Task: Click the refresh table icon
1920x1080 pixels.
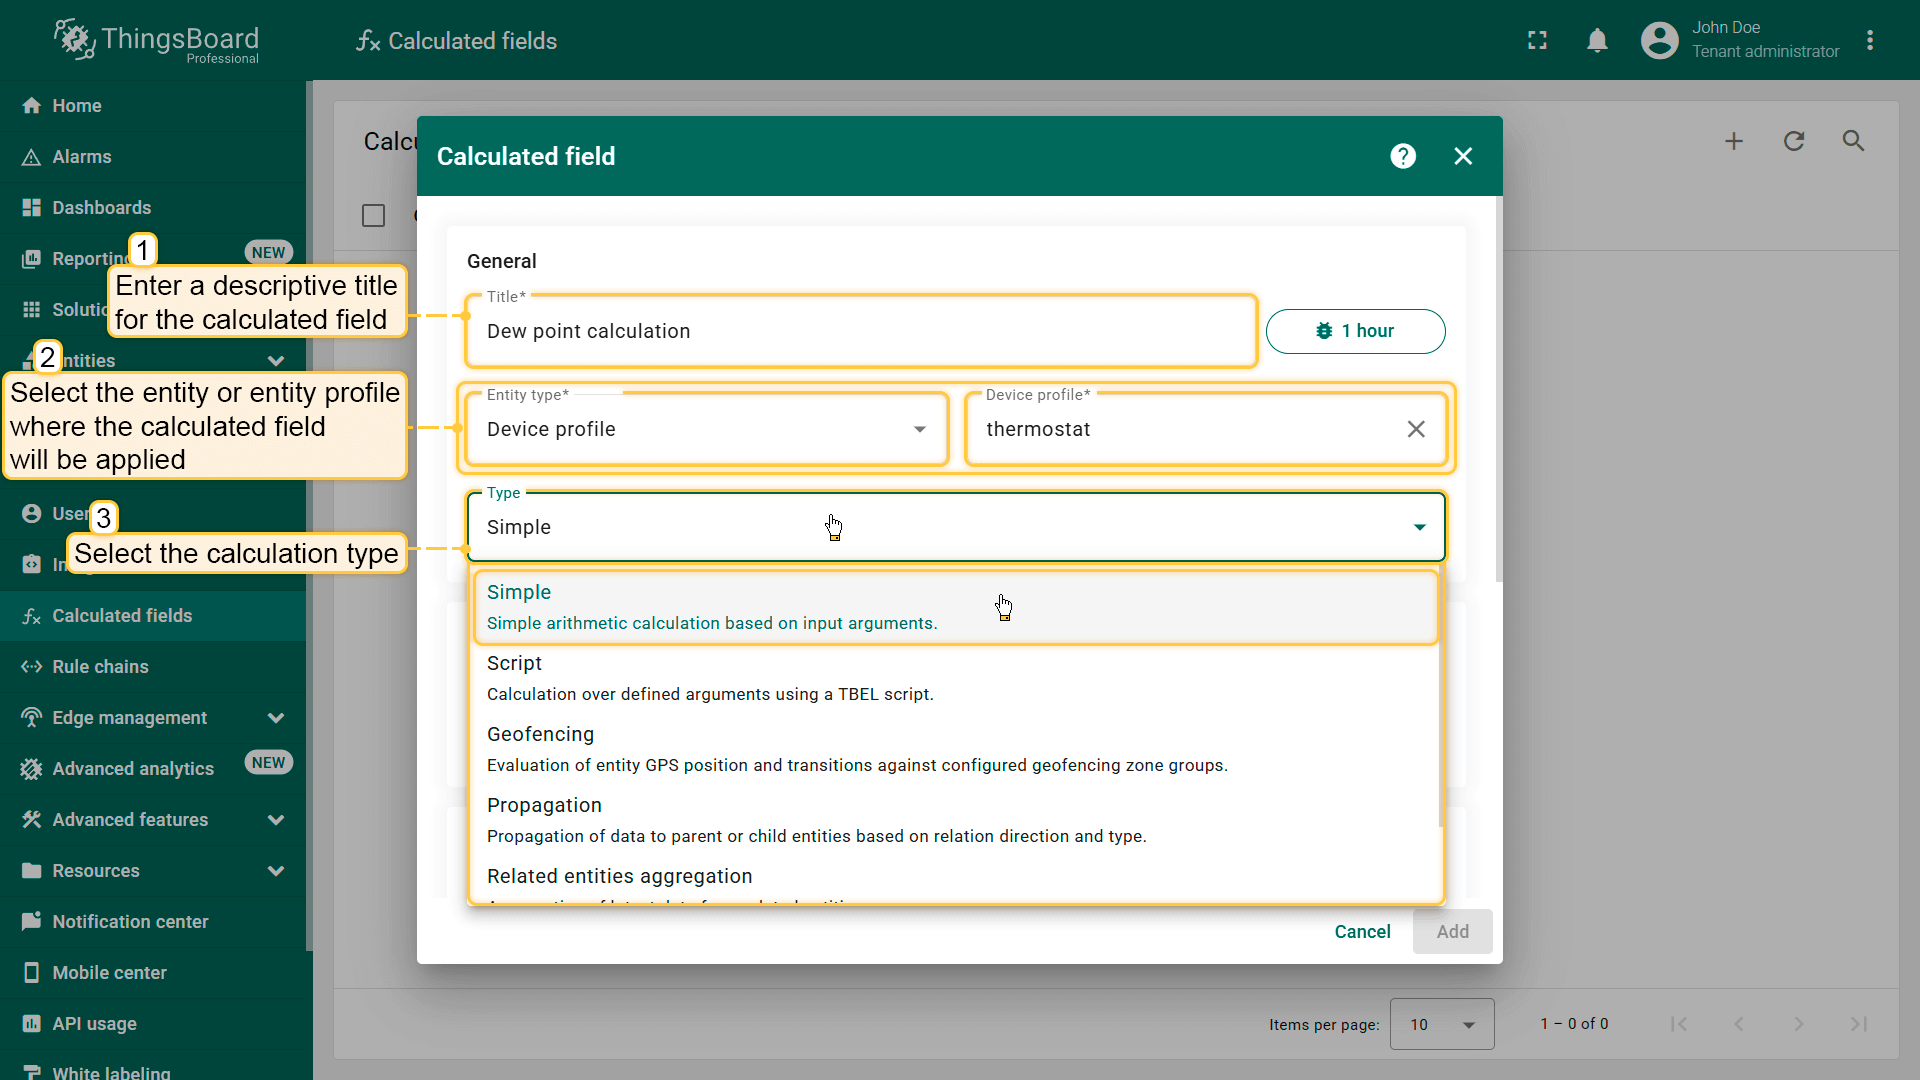Action: (1794, 141)
